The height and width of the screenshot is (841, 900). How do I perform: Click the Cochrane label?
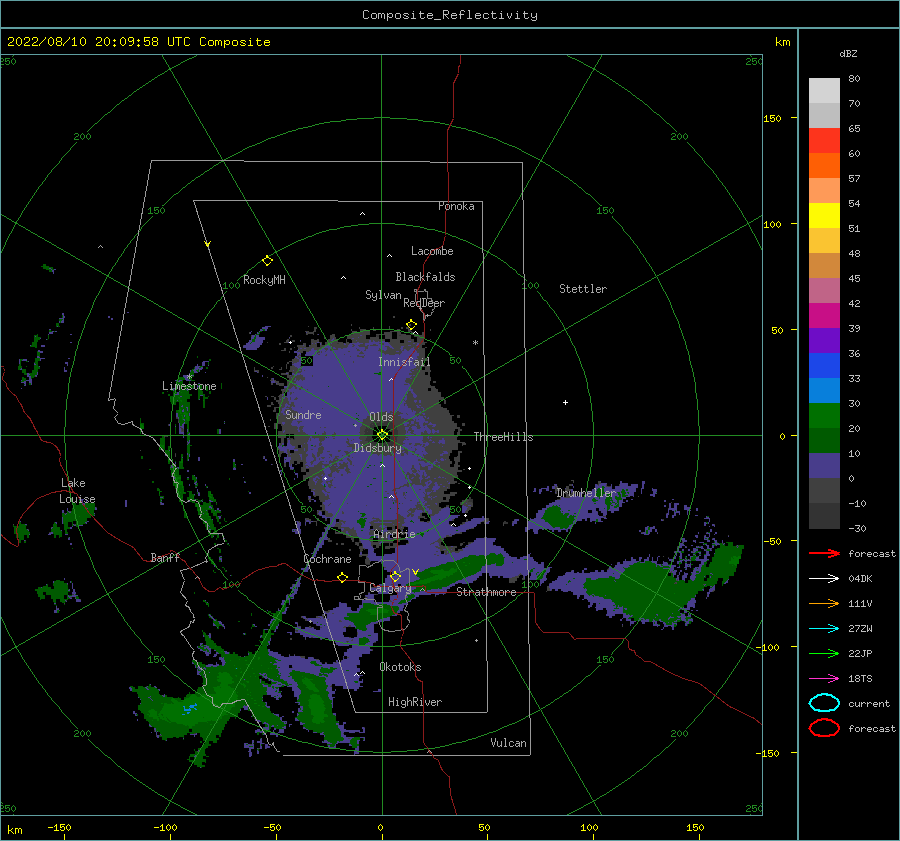327,559
